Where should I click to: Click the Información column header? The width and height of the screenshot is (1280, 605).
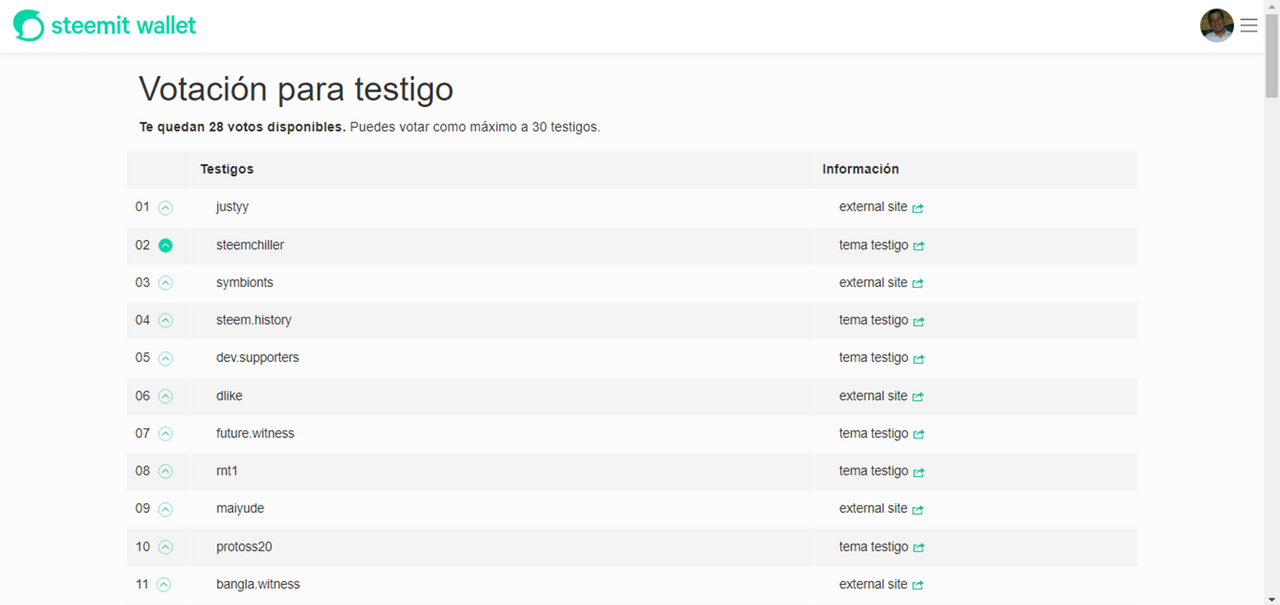point(861,169)
